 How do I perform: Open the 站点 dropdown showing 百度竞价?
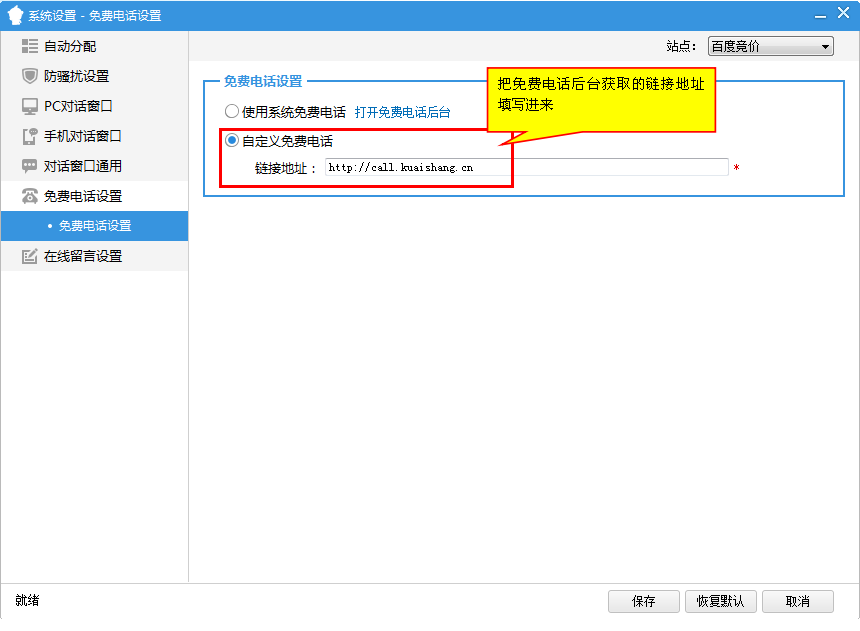(x=770, y=46)
